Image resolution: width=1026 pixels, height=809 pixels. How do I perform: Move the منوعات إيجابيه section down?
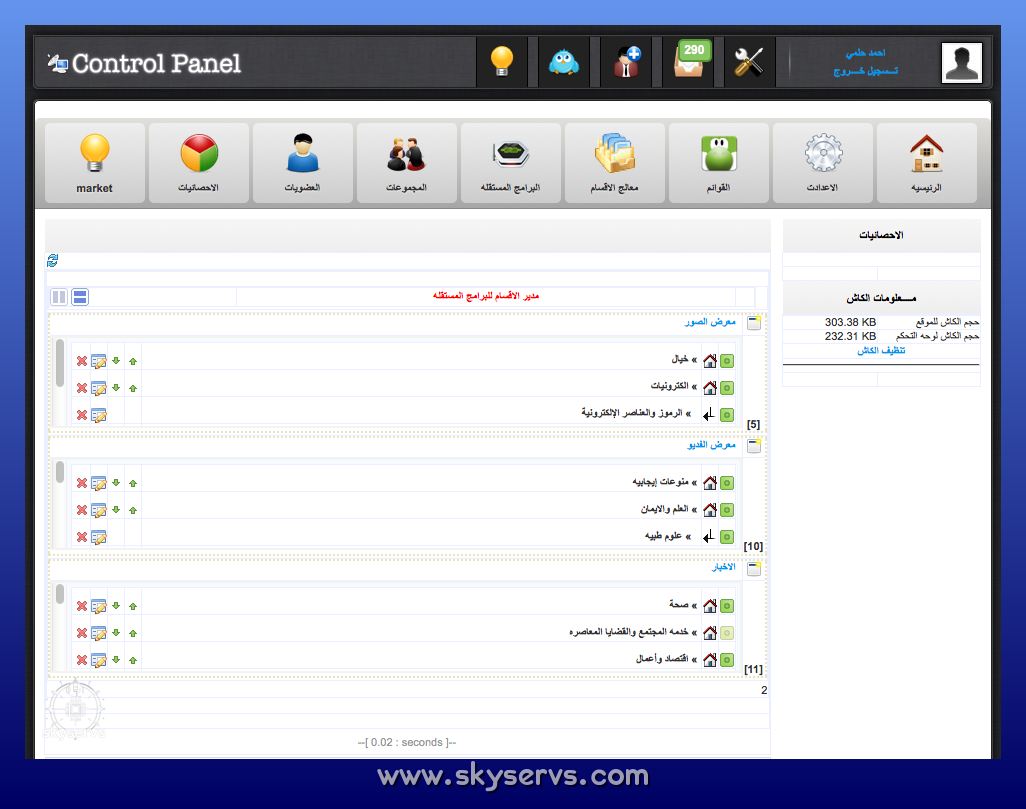[x=116, y=482]
